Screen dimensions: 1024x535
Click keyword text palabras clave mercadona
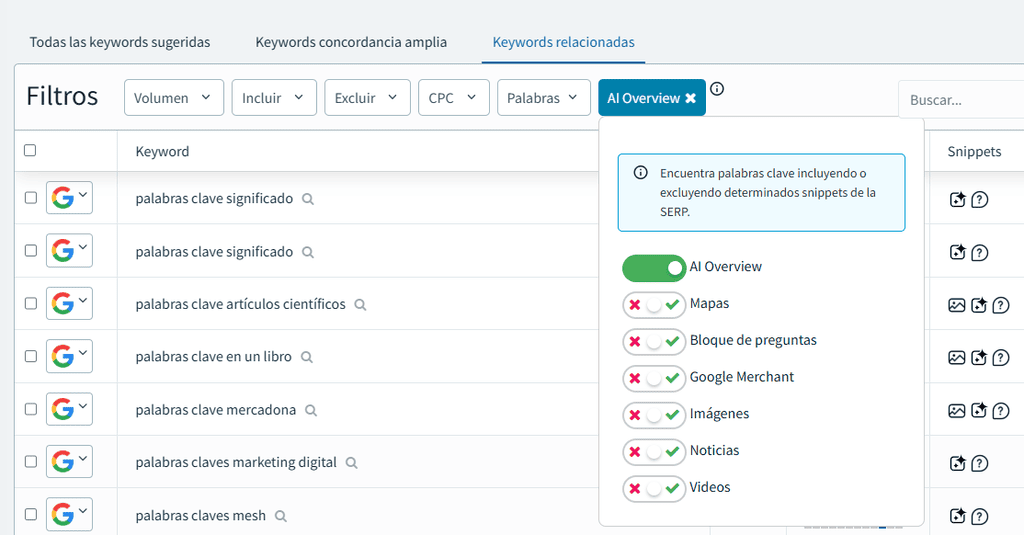click(x=216, y=410)
